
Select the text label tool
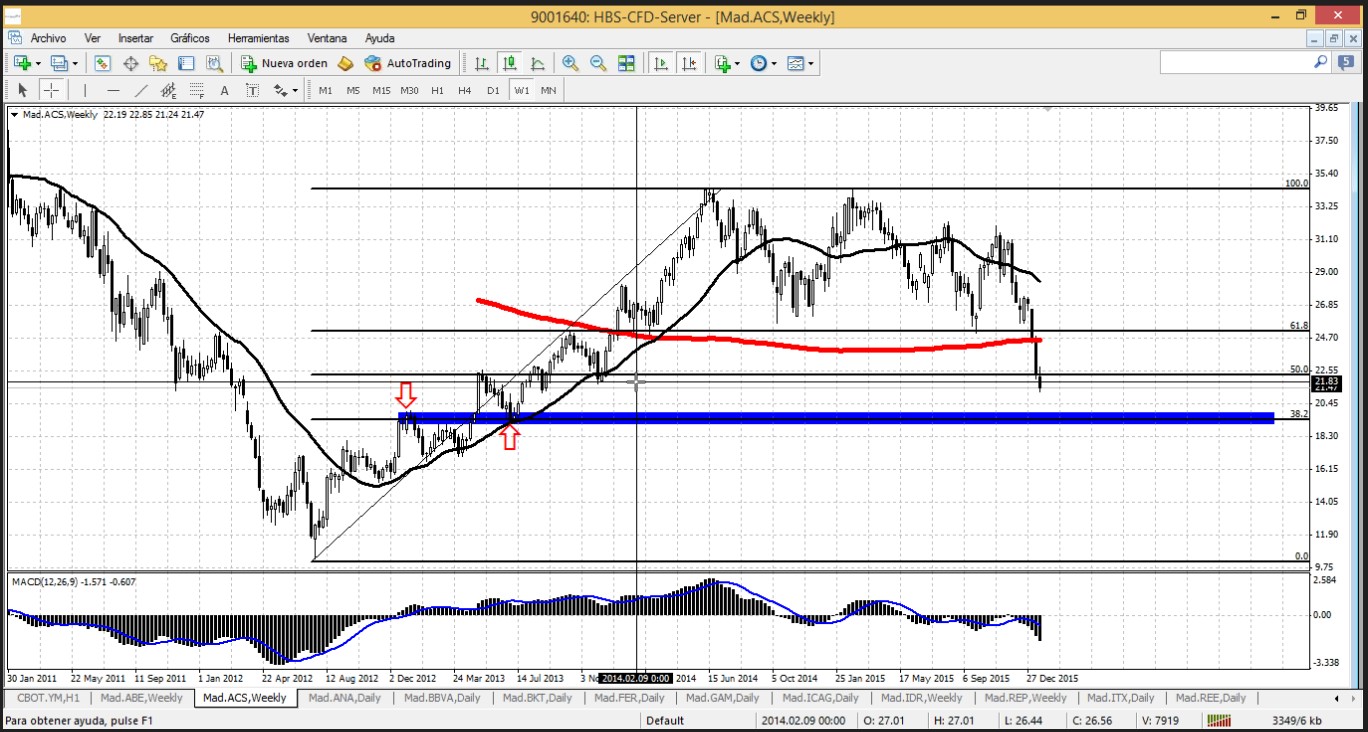(x=252, y=90)
